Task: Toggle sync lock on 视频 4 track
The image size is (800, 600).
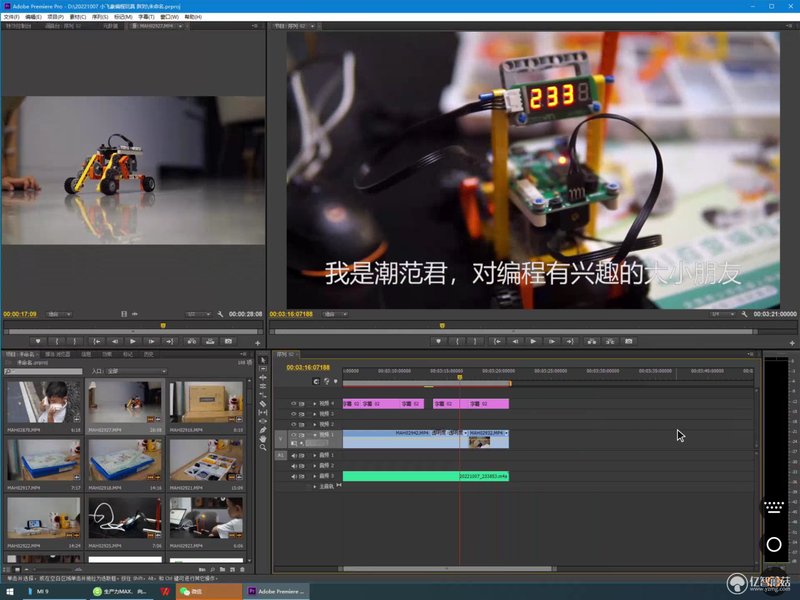Action: [302, 404]
